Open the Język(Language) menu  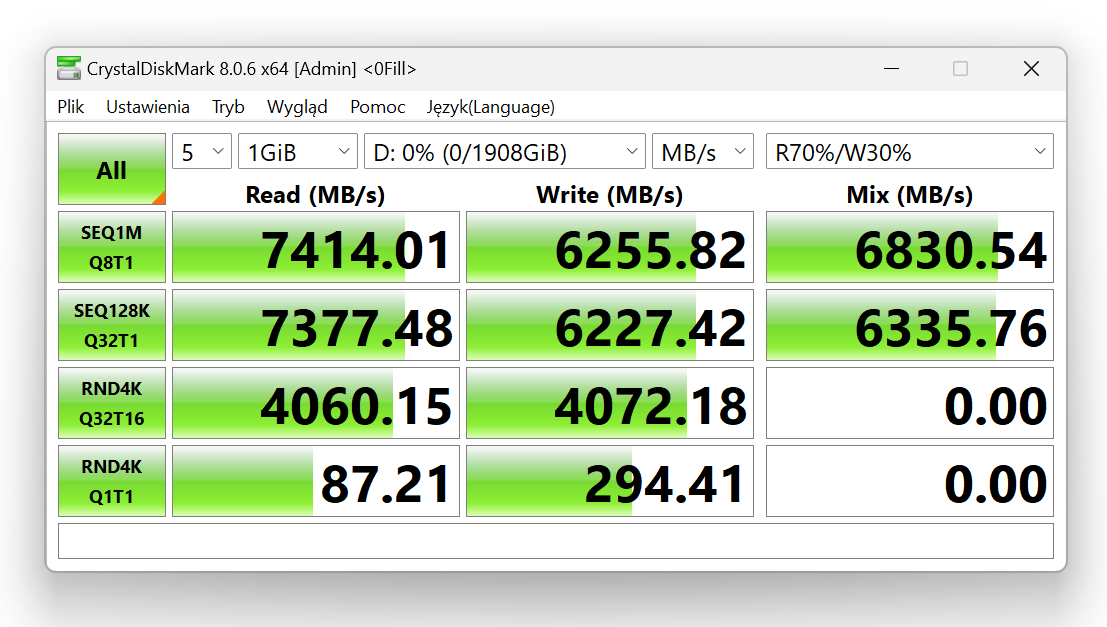click(490, 107)
